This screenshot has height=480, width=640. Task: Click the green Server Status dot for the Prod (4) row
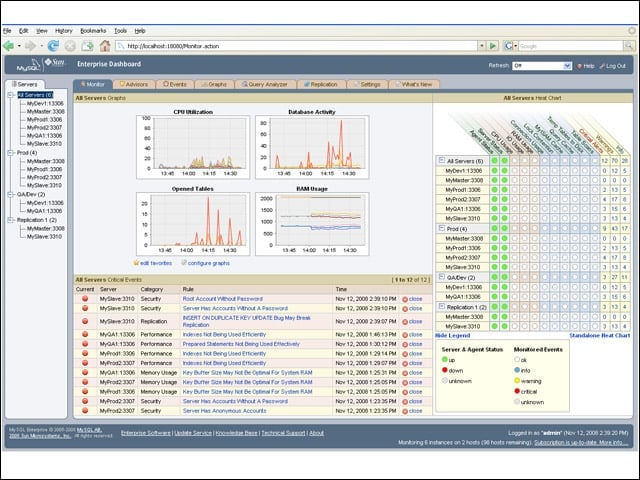(x=504, y=229)
